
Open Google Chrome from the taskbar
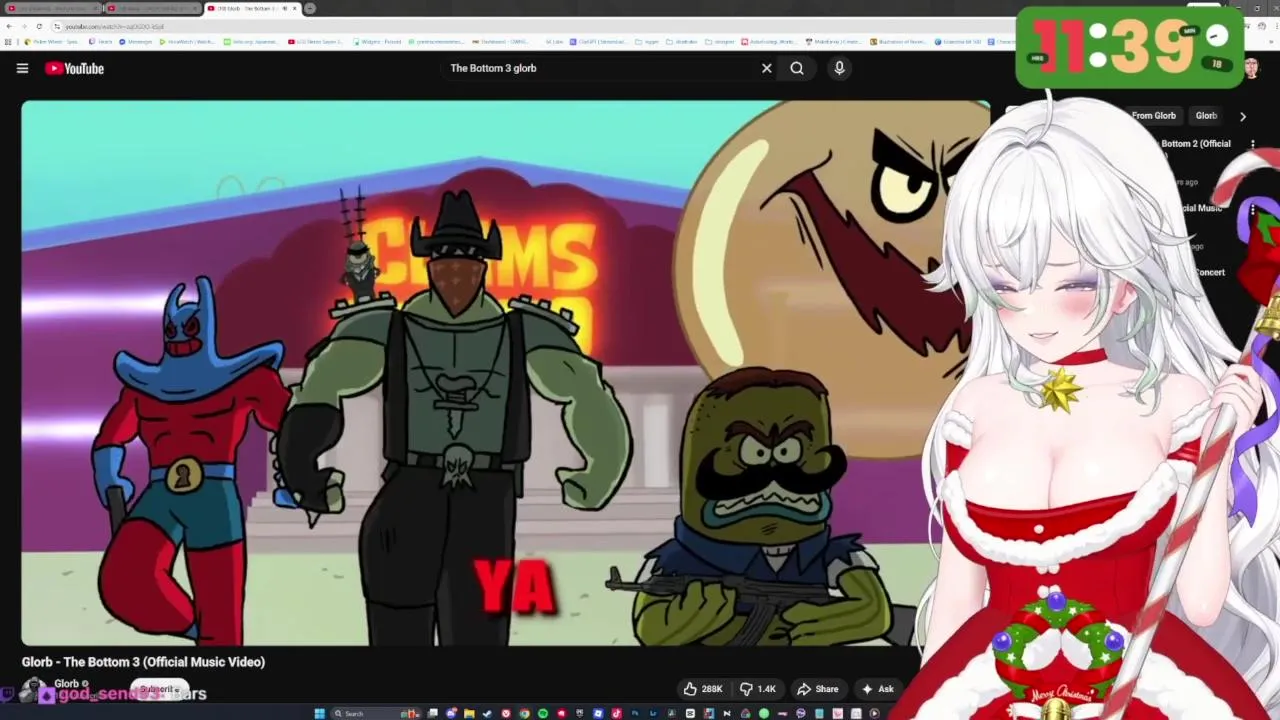click(525, 713)
